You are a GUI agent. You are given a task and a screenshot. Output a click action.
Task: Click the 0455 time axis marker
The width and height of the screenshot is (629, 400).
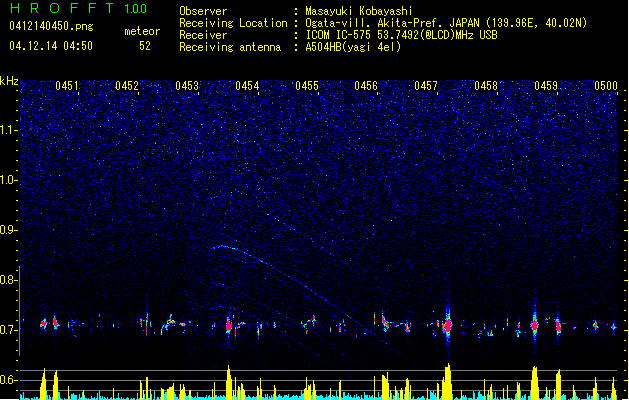(x=307, y=86)
